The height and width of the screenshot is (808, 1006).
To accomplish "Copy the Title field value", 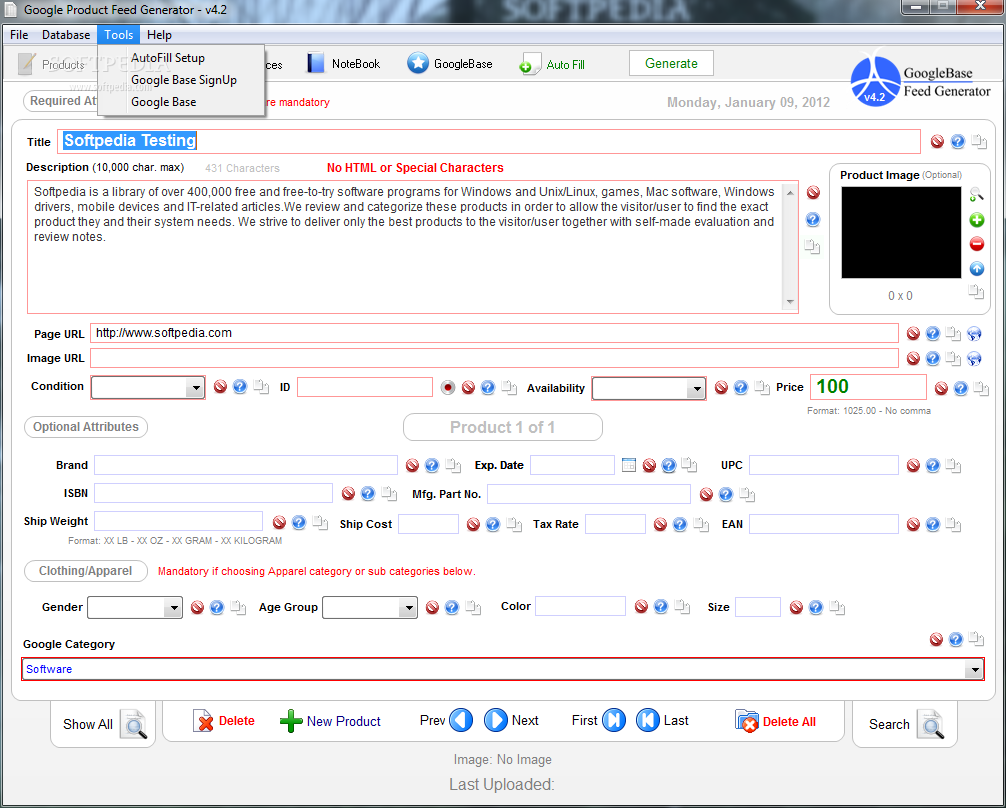I will tap(978, 142).
